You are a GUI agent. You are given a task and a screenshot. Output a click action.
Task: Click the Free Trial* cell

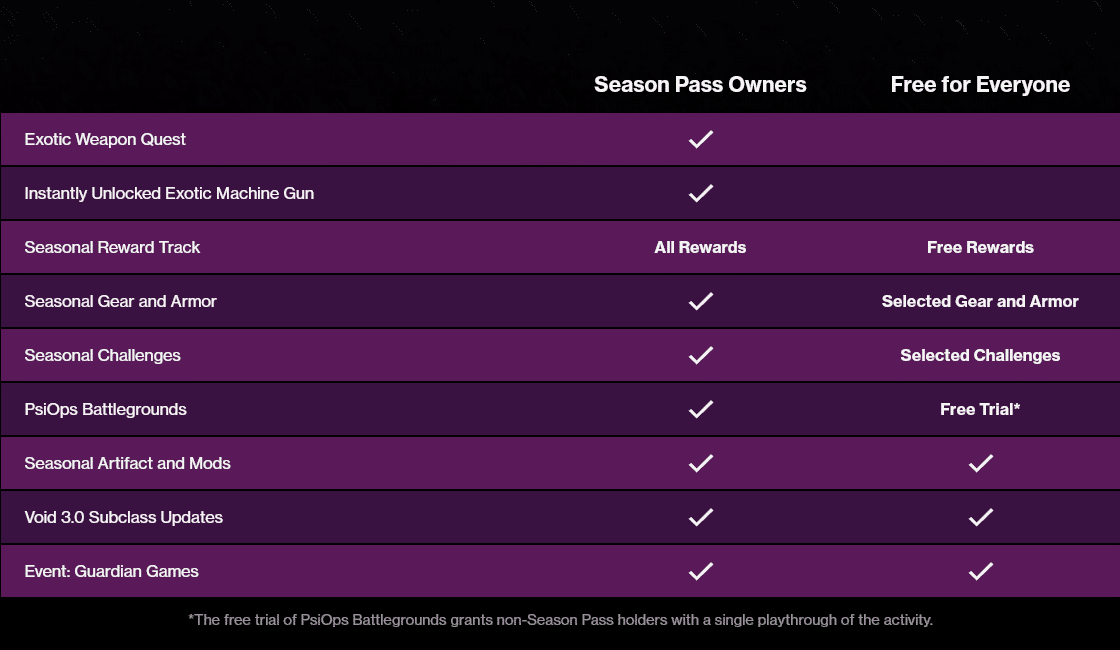(x=980, y=409)
